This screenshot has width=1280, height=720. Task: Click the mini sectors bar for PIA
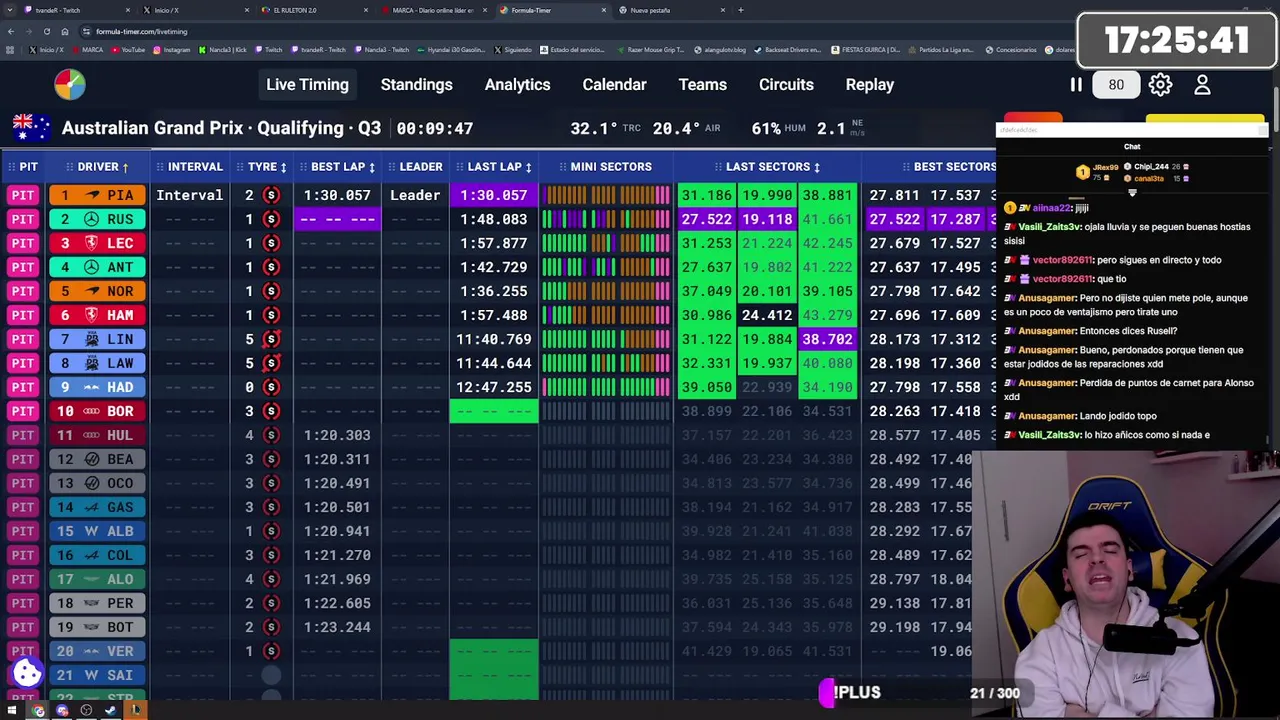point(606,195)
